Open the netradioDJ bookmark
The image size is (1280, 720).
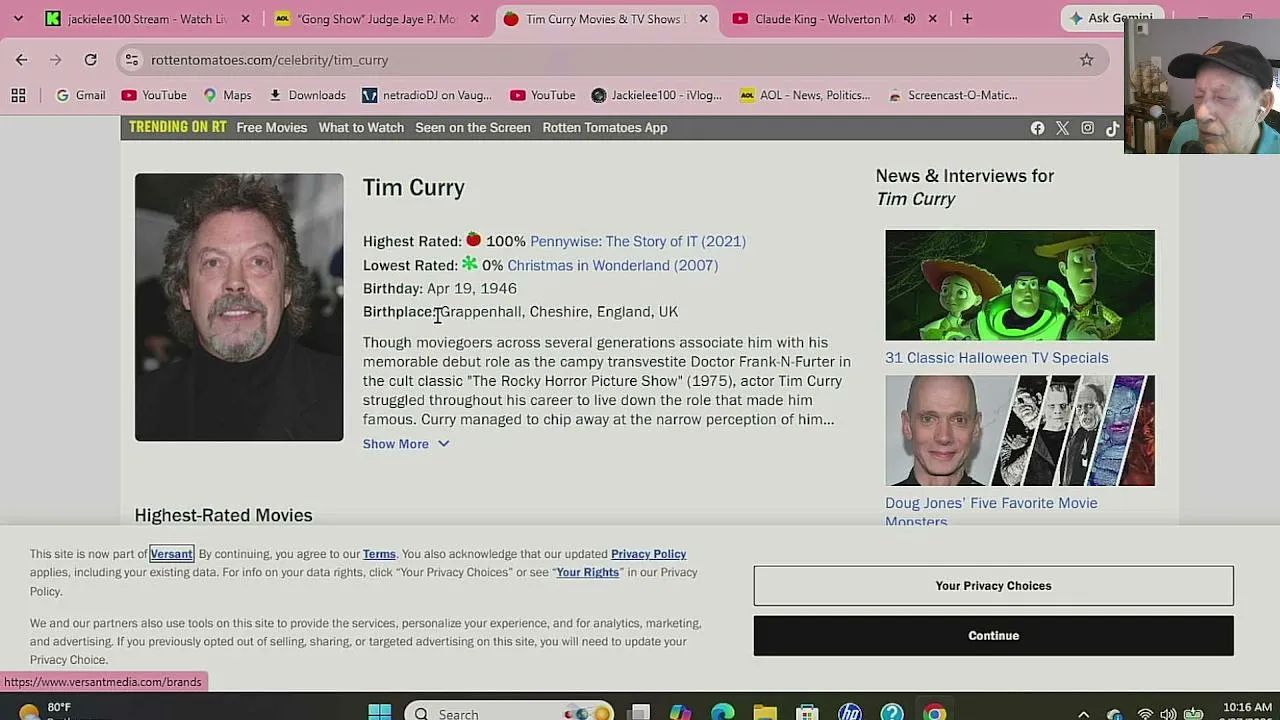click(427, 95)
